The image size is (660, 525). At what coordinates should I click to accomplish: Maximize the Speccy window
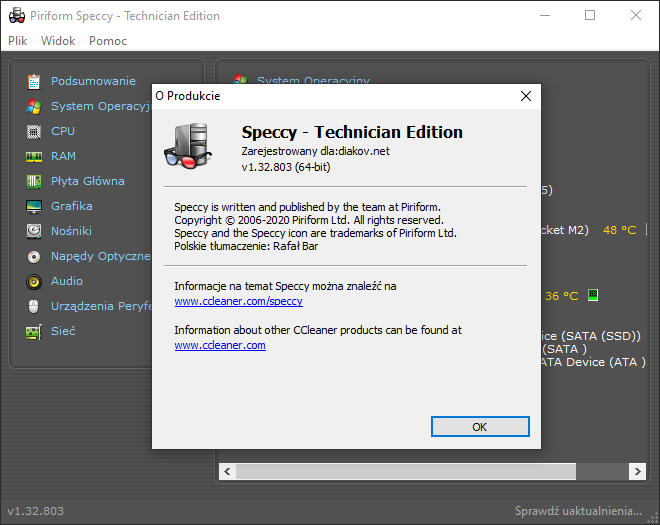(x=590, y=16)
